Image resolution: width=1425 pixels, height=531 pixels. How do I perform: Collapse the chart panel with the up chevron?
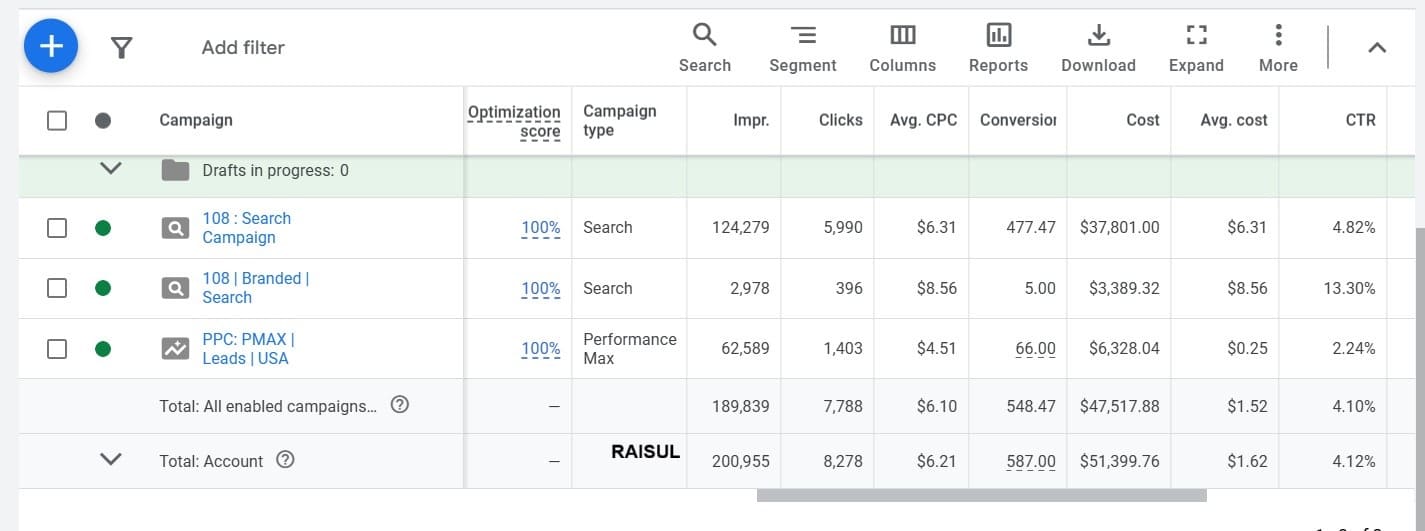[x=1377, y=47]
